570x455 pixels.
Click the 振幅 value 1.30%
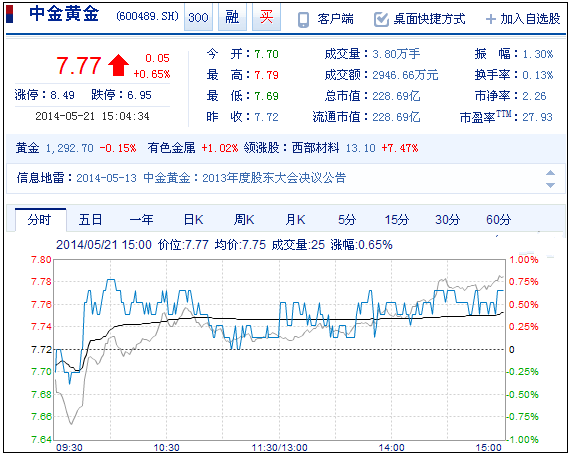point(538,54)
